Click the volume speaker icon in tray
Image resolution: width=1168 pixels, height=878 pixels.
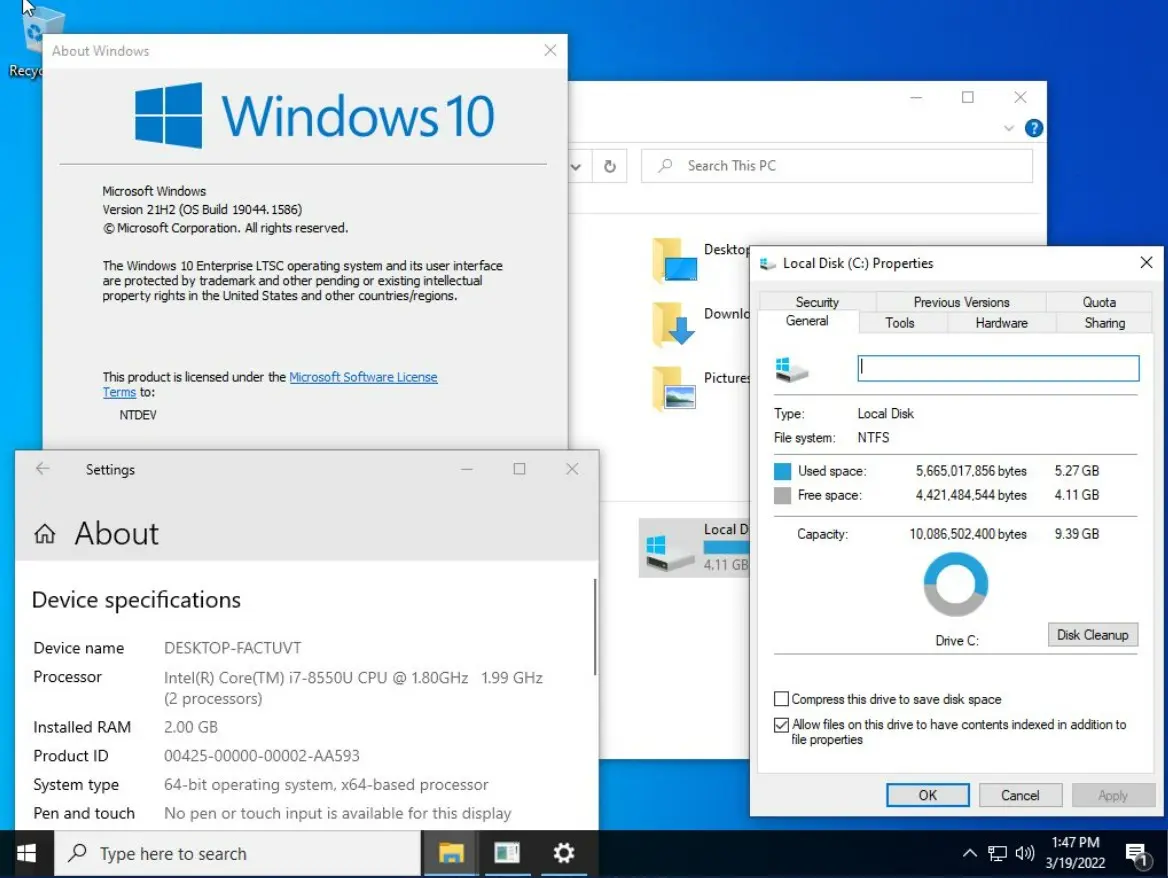(1025, 853)
